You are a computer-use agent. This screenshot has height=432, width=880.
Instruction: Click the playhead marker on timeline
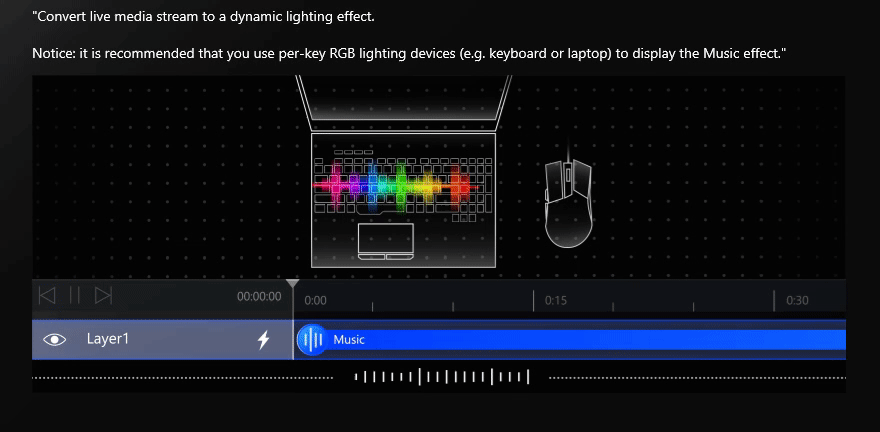[293, 283]
